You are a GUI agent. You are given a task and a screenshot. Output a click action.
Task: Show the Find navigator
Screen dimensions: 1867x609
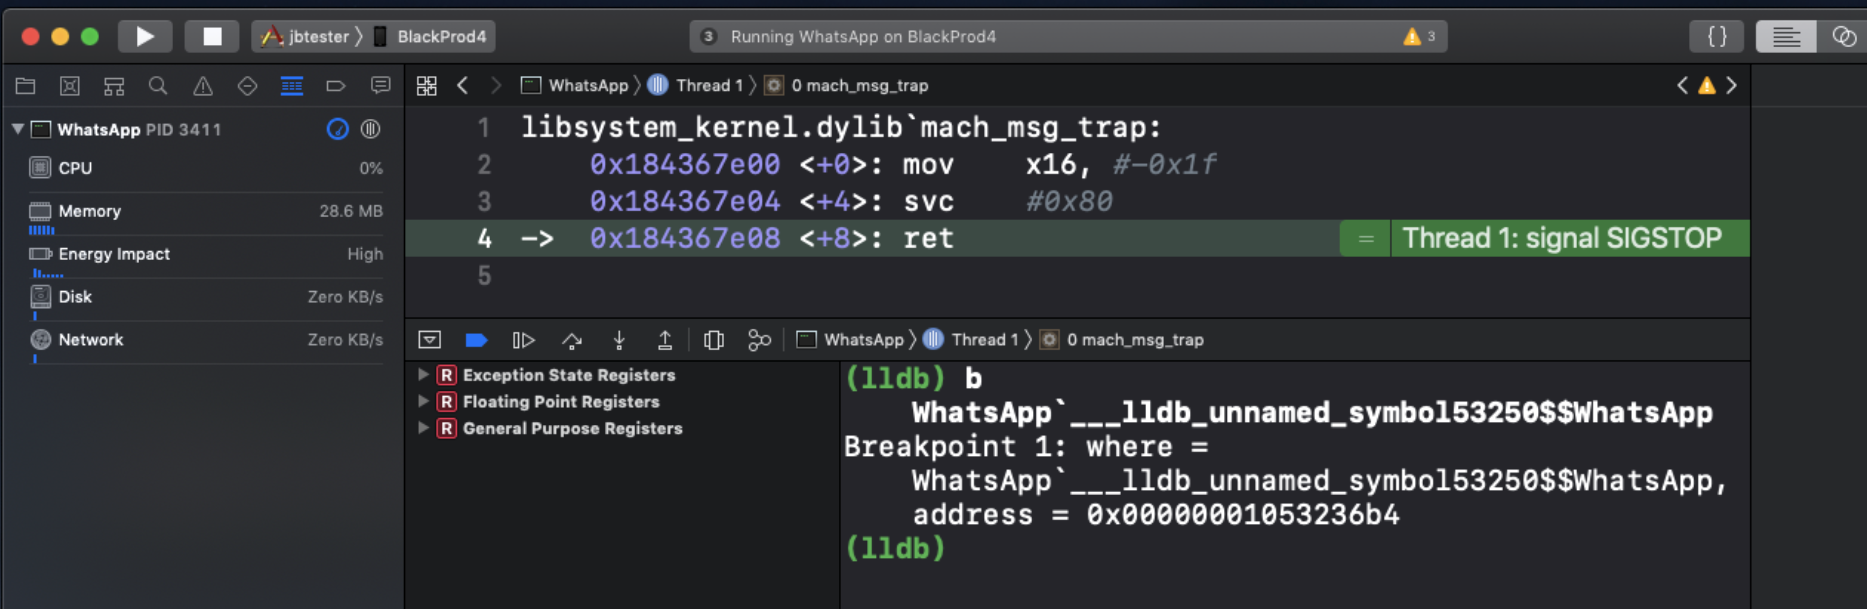tap(158, 86)
